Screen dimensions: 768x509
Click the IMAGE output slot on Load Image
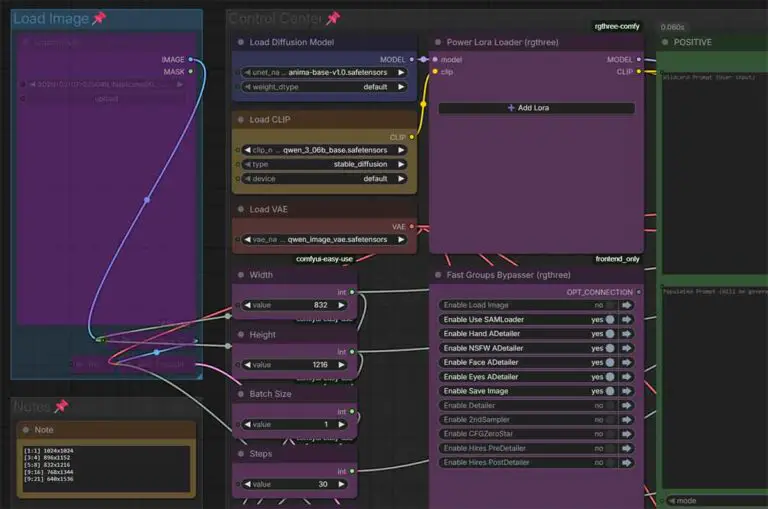pyautogui.click(x=191, y=59)
